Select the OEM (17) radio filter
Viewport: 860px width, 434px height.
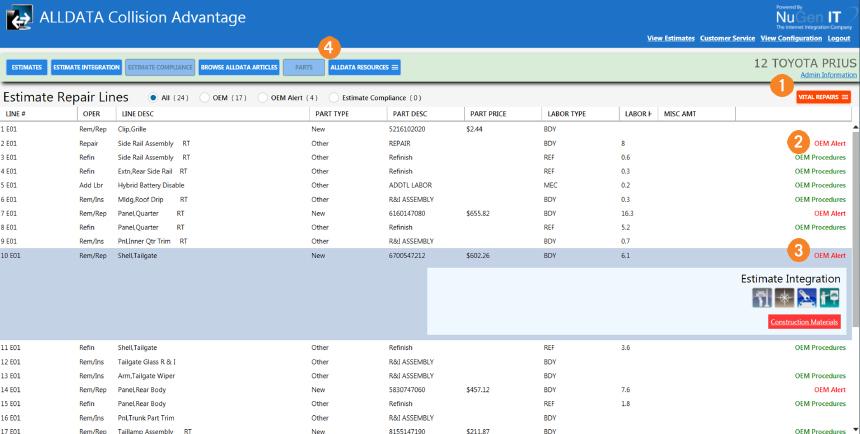tap(204, 98)
